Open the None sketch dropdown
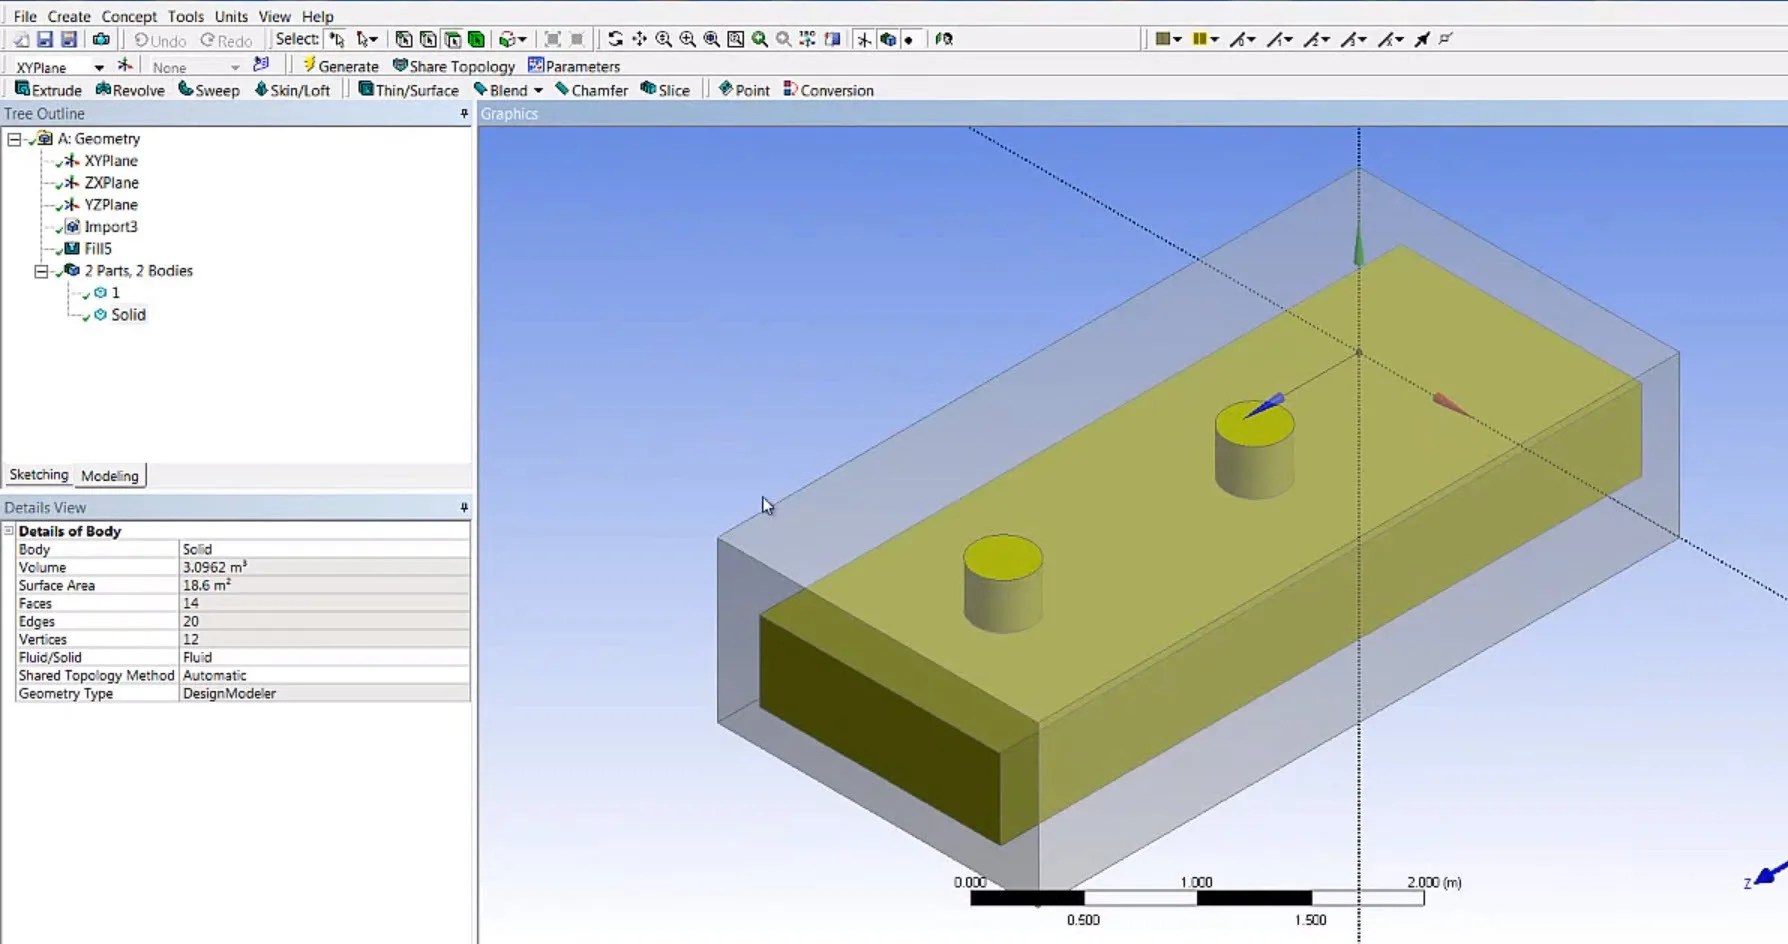Image resolution: width=1788 pixels, height=944 pixels. pyautogui.click(x=235, y=67)
